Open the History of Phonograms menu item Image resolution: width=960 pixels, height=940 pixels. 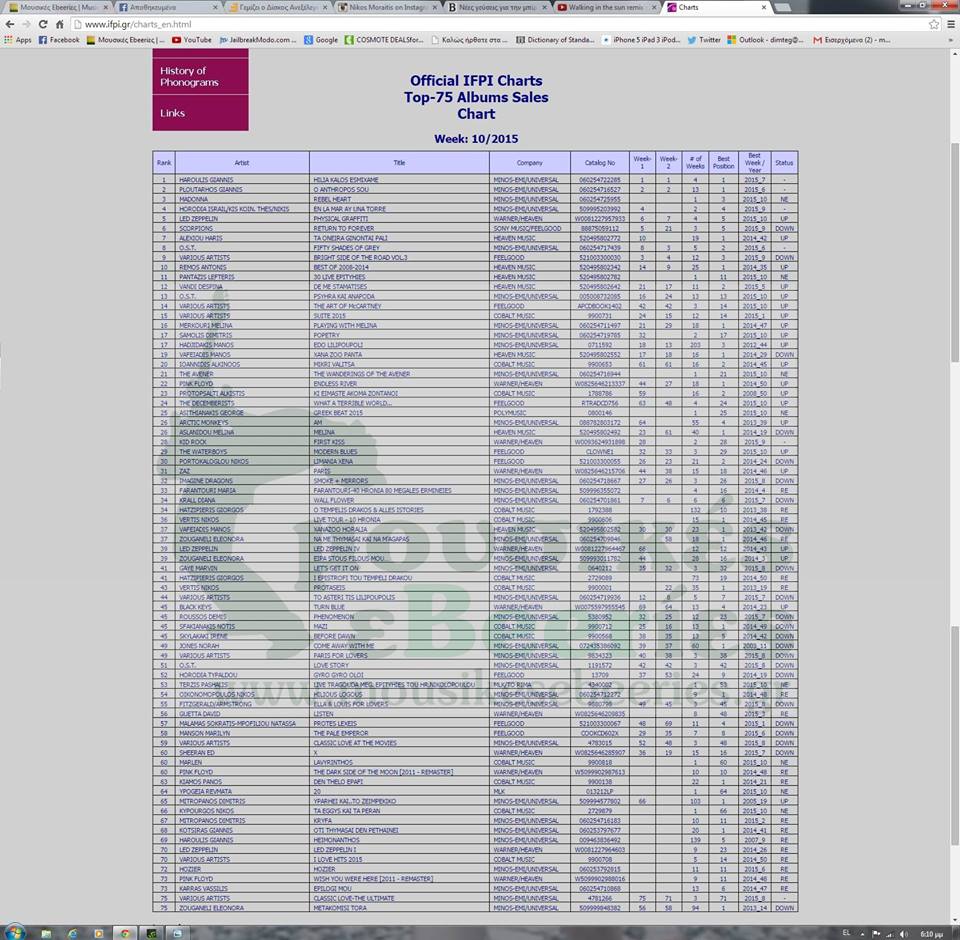tap(200, 77)
